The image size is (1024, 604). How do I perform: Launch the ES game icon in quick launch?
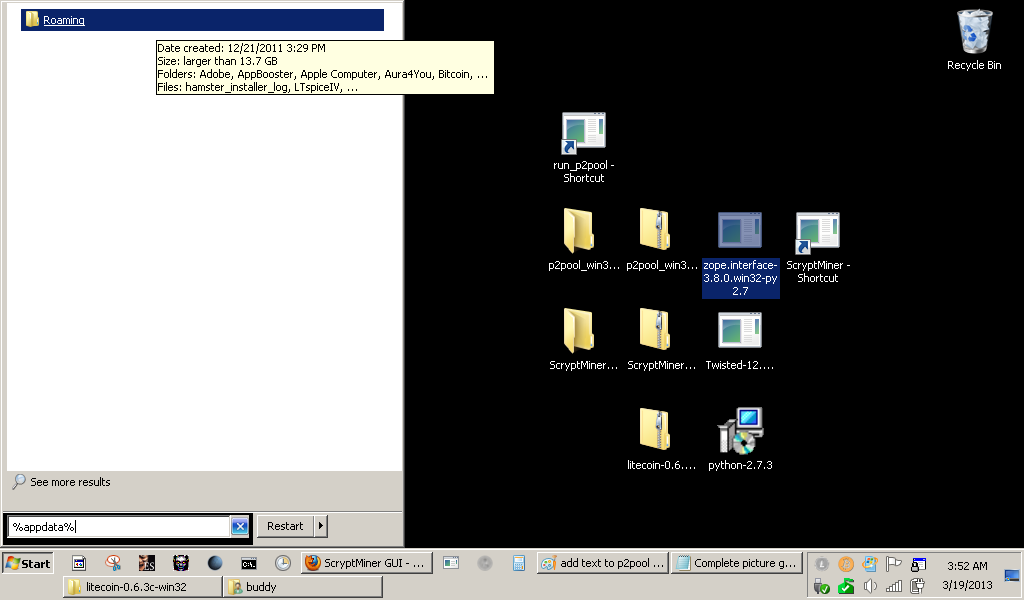click(x=147, y=563)
